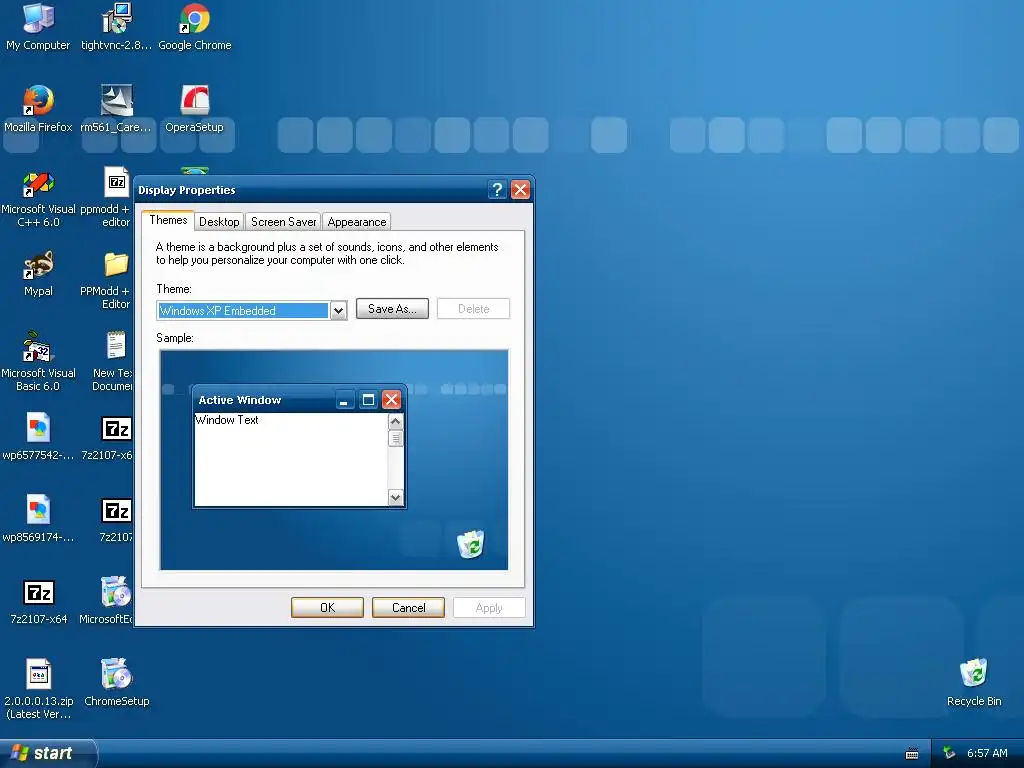The height and width of the screenshot is (768, 1024).
Task: Open the Windows start menu
Action: pyautogui.click(x=48, y=753)
